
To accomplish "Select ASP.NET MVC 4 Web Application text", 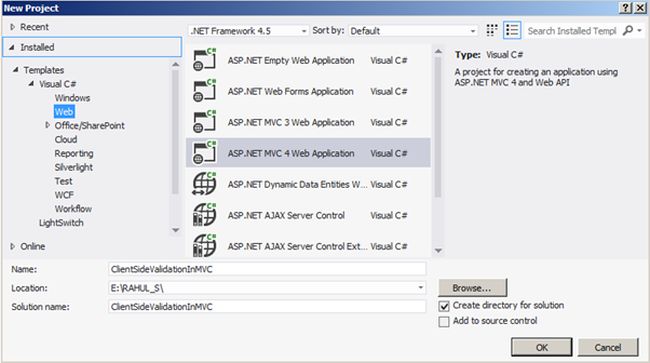I will pyautogui.click(x=291, y=153).
